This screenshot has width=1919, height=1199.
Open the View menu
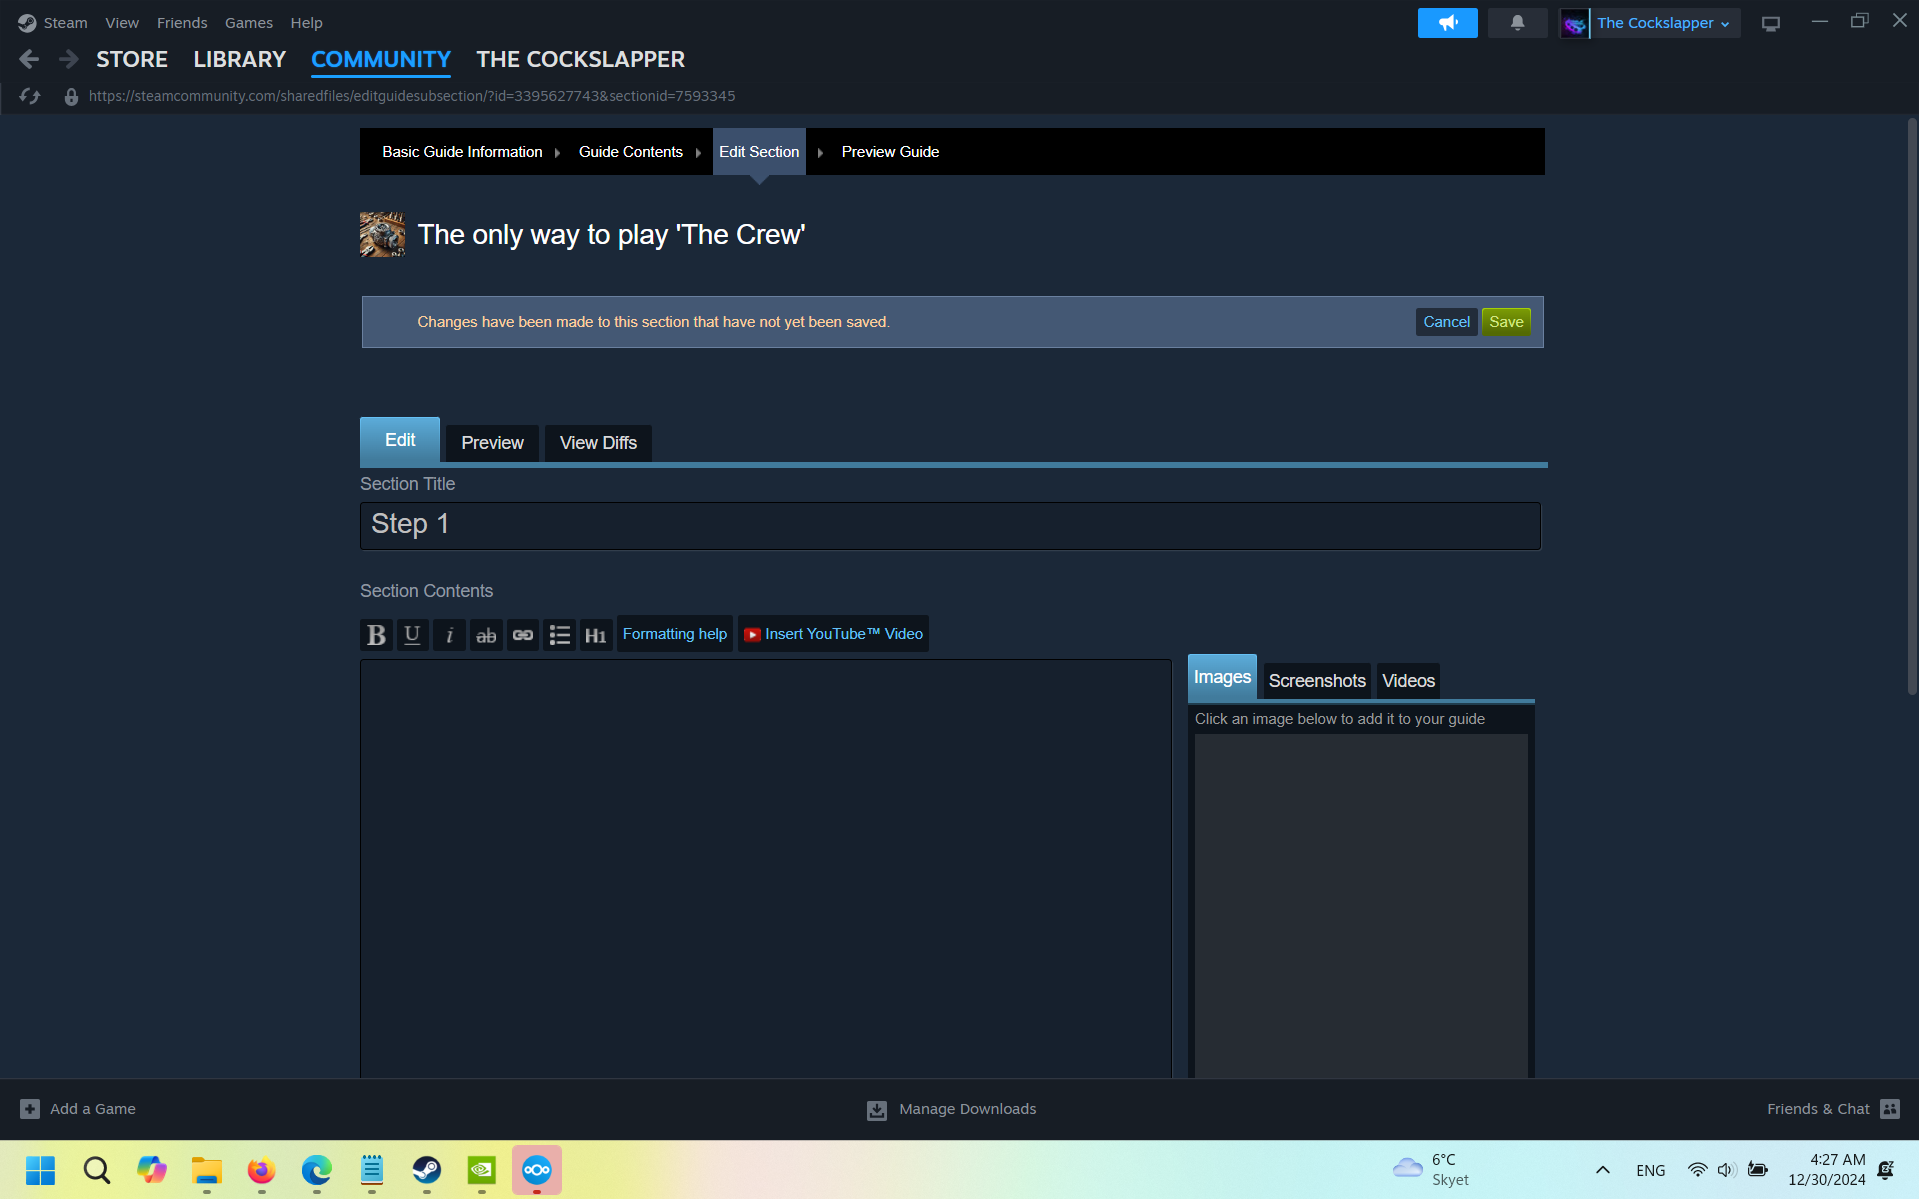coord(122,23)
